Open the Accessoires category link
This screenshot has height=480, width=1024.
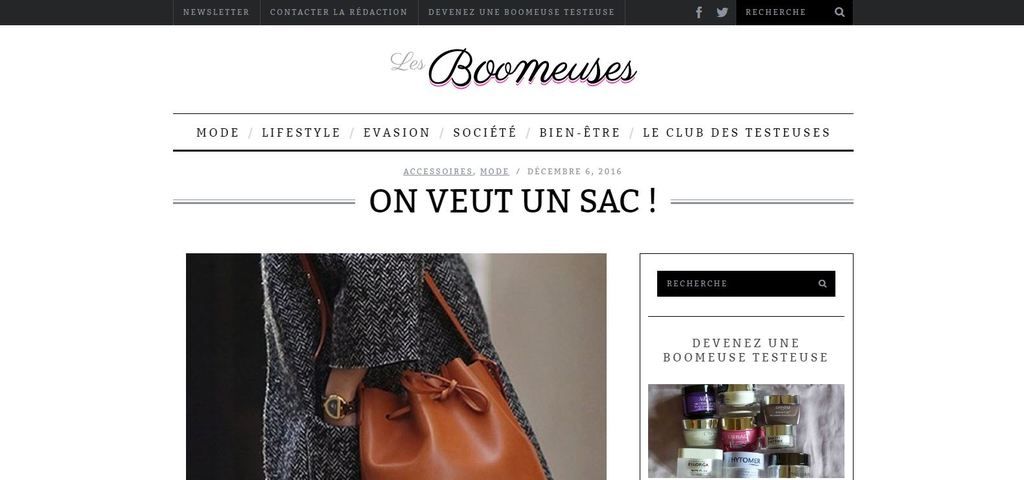[438, 172]
